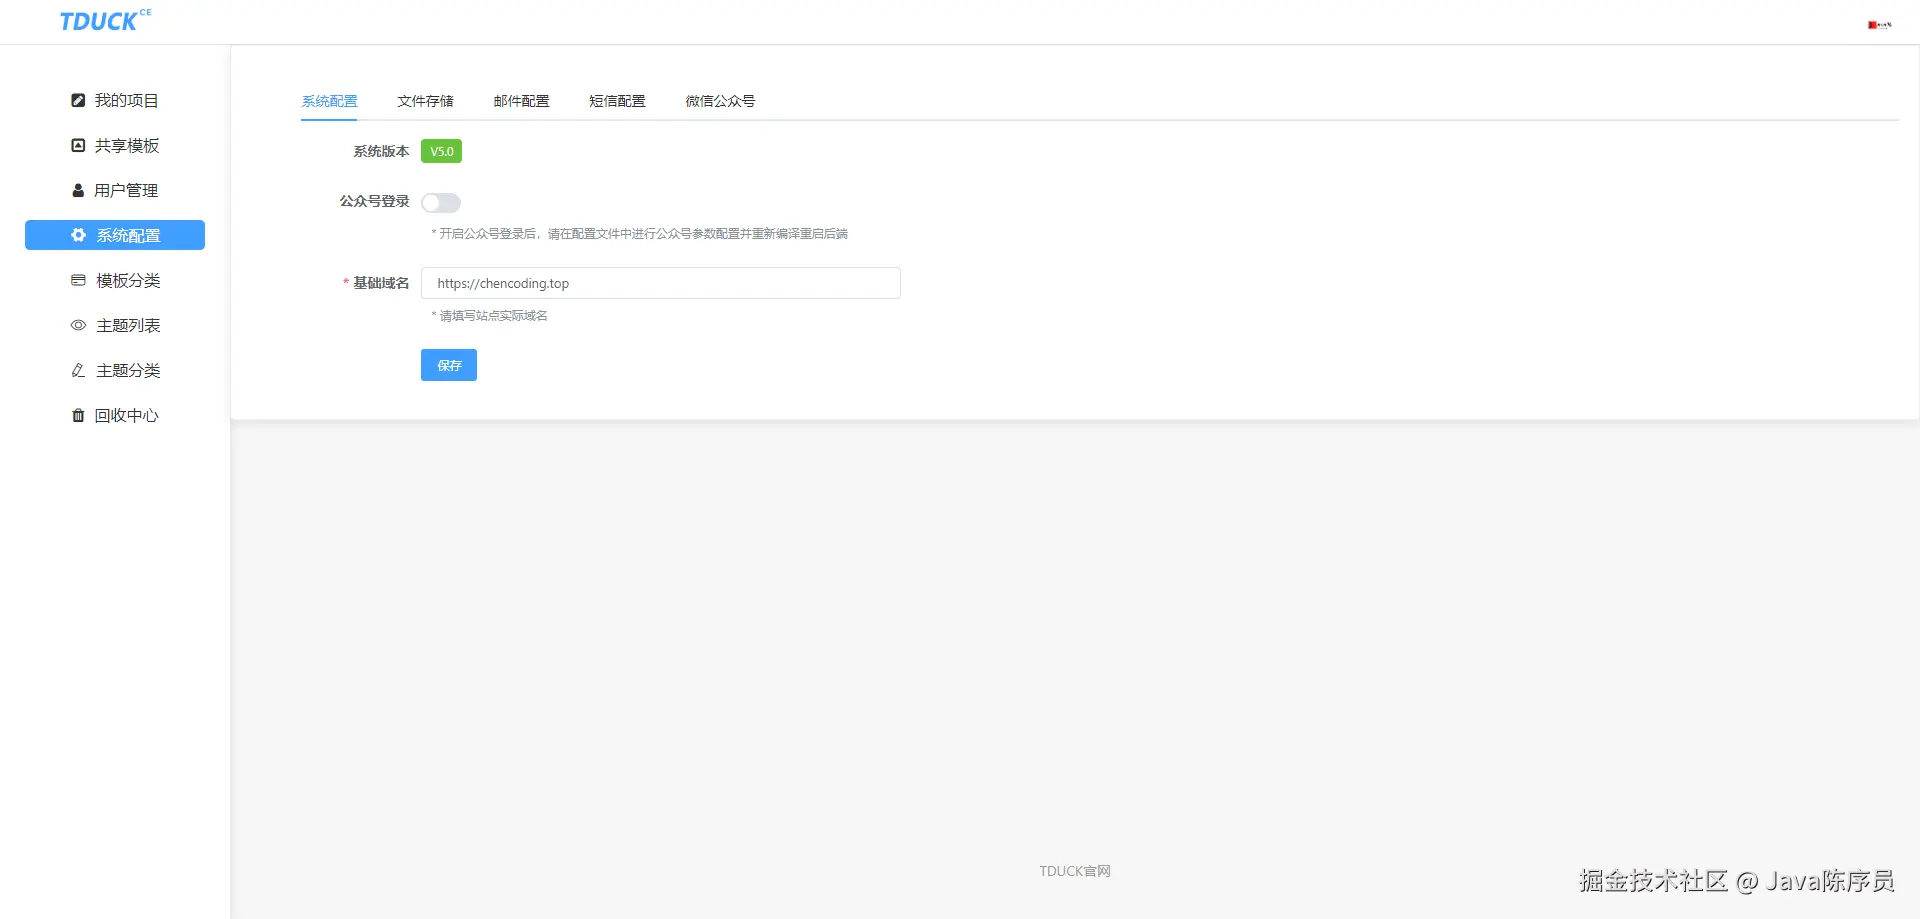
Task: Click the gear icon beside 系统配置
Action: click(78, 235)
